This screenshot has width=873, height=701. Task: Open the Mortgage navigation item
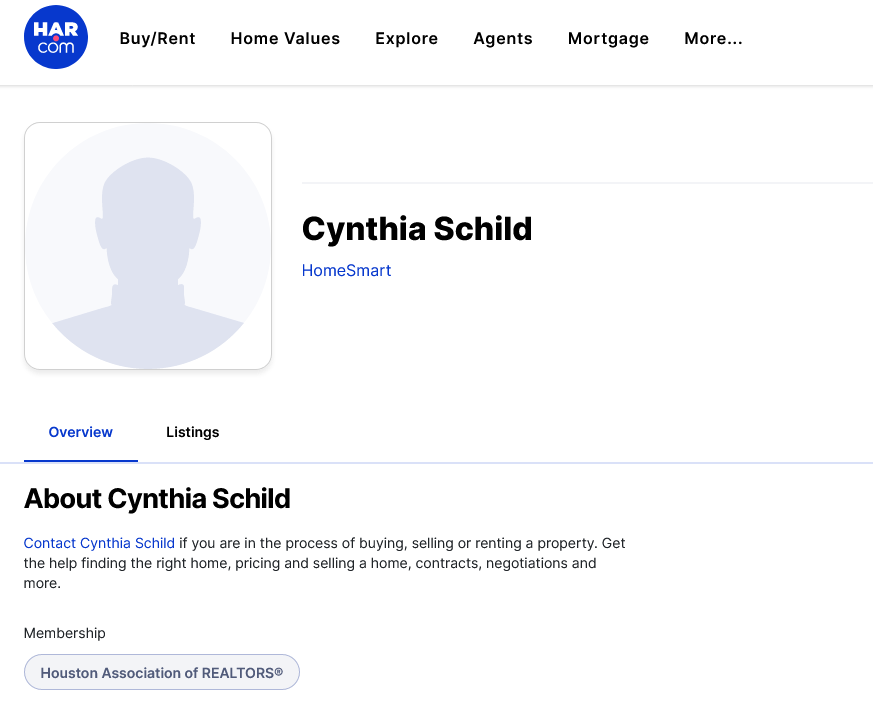609,38
